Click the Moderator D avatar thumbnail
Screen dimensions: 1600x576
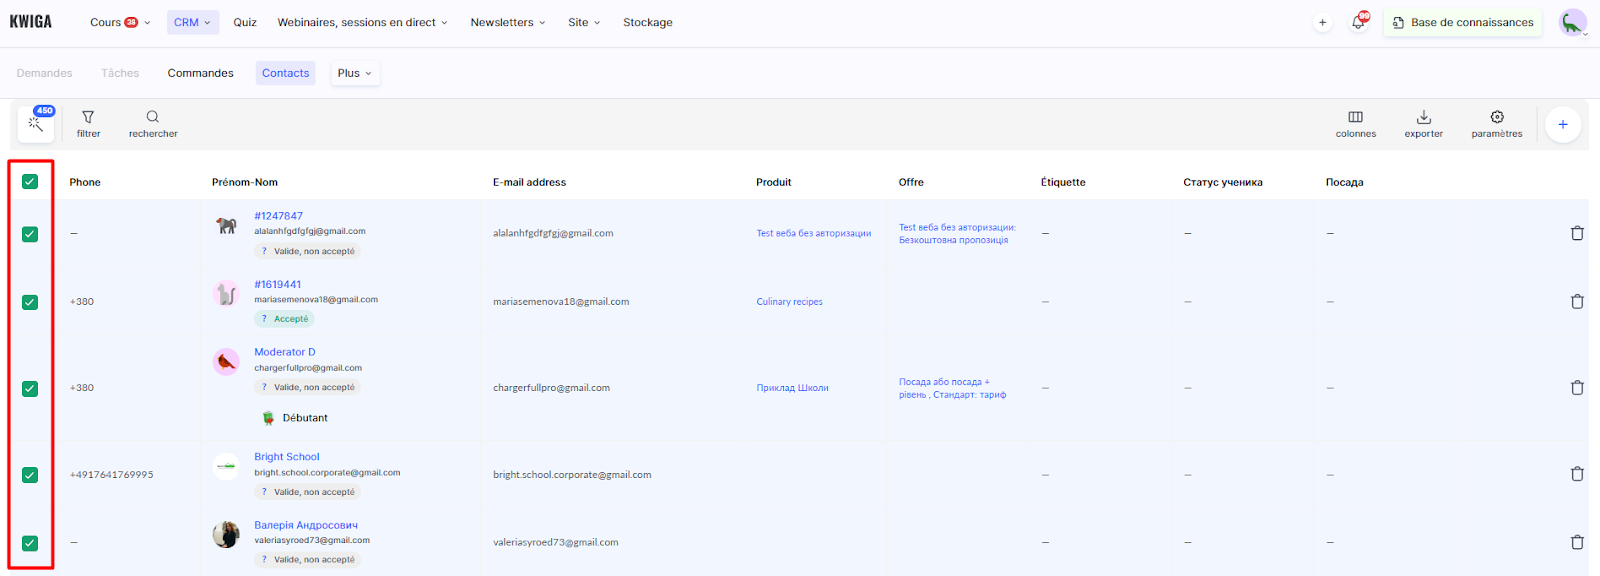(x=226, y=362)
